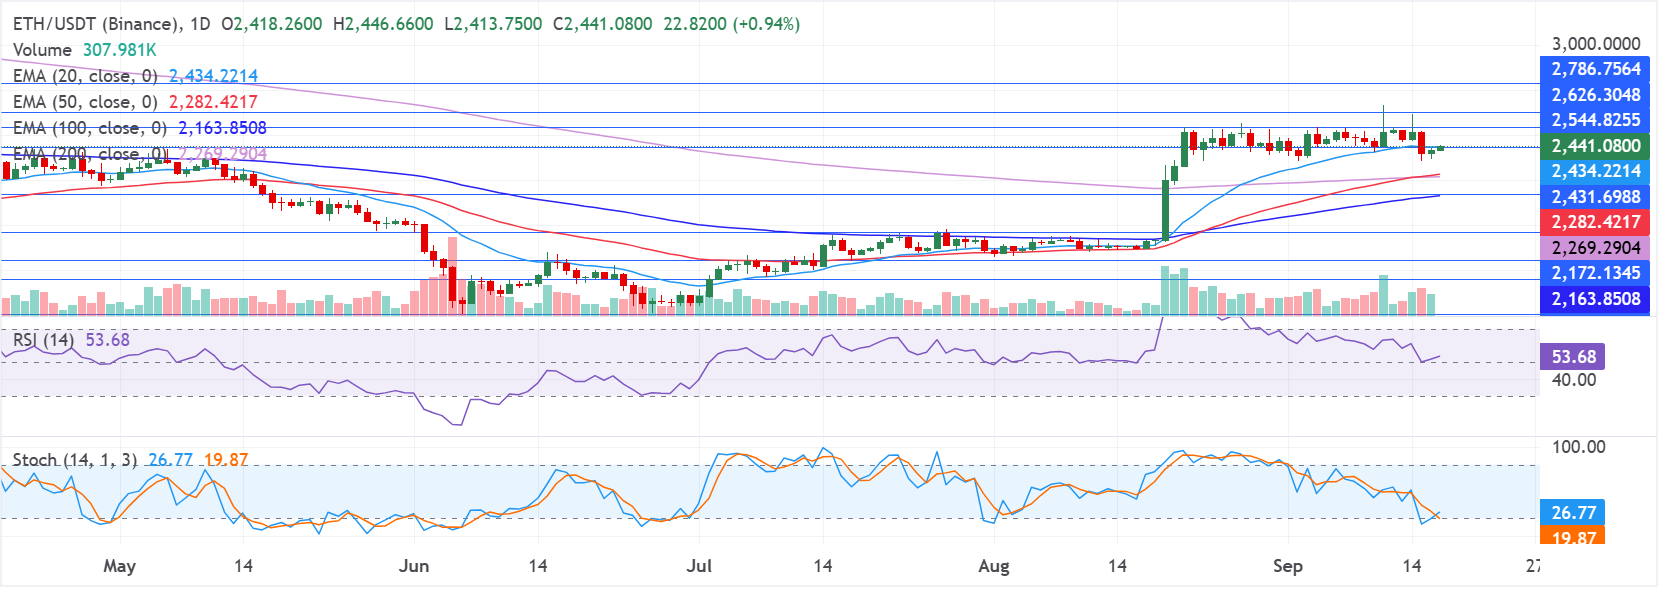Click the RSI legend value 53.68
The height and width of the screenshot is (596, 1658).
pyautogui.click(x=107, y=340)
